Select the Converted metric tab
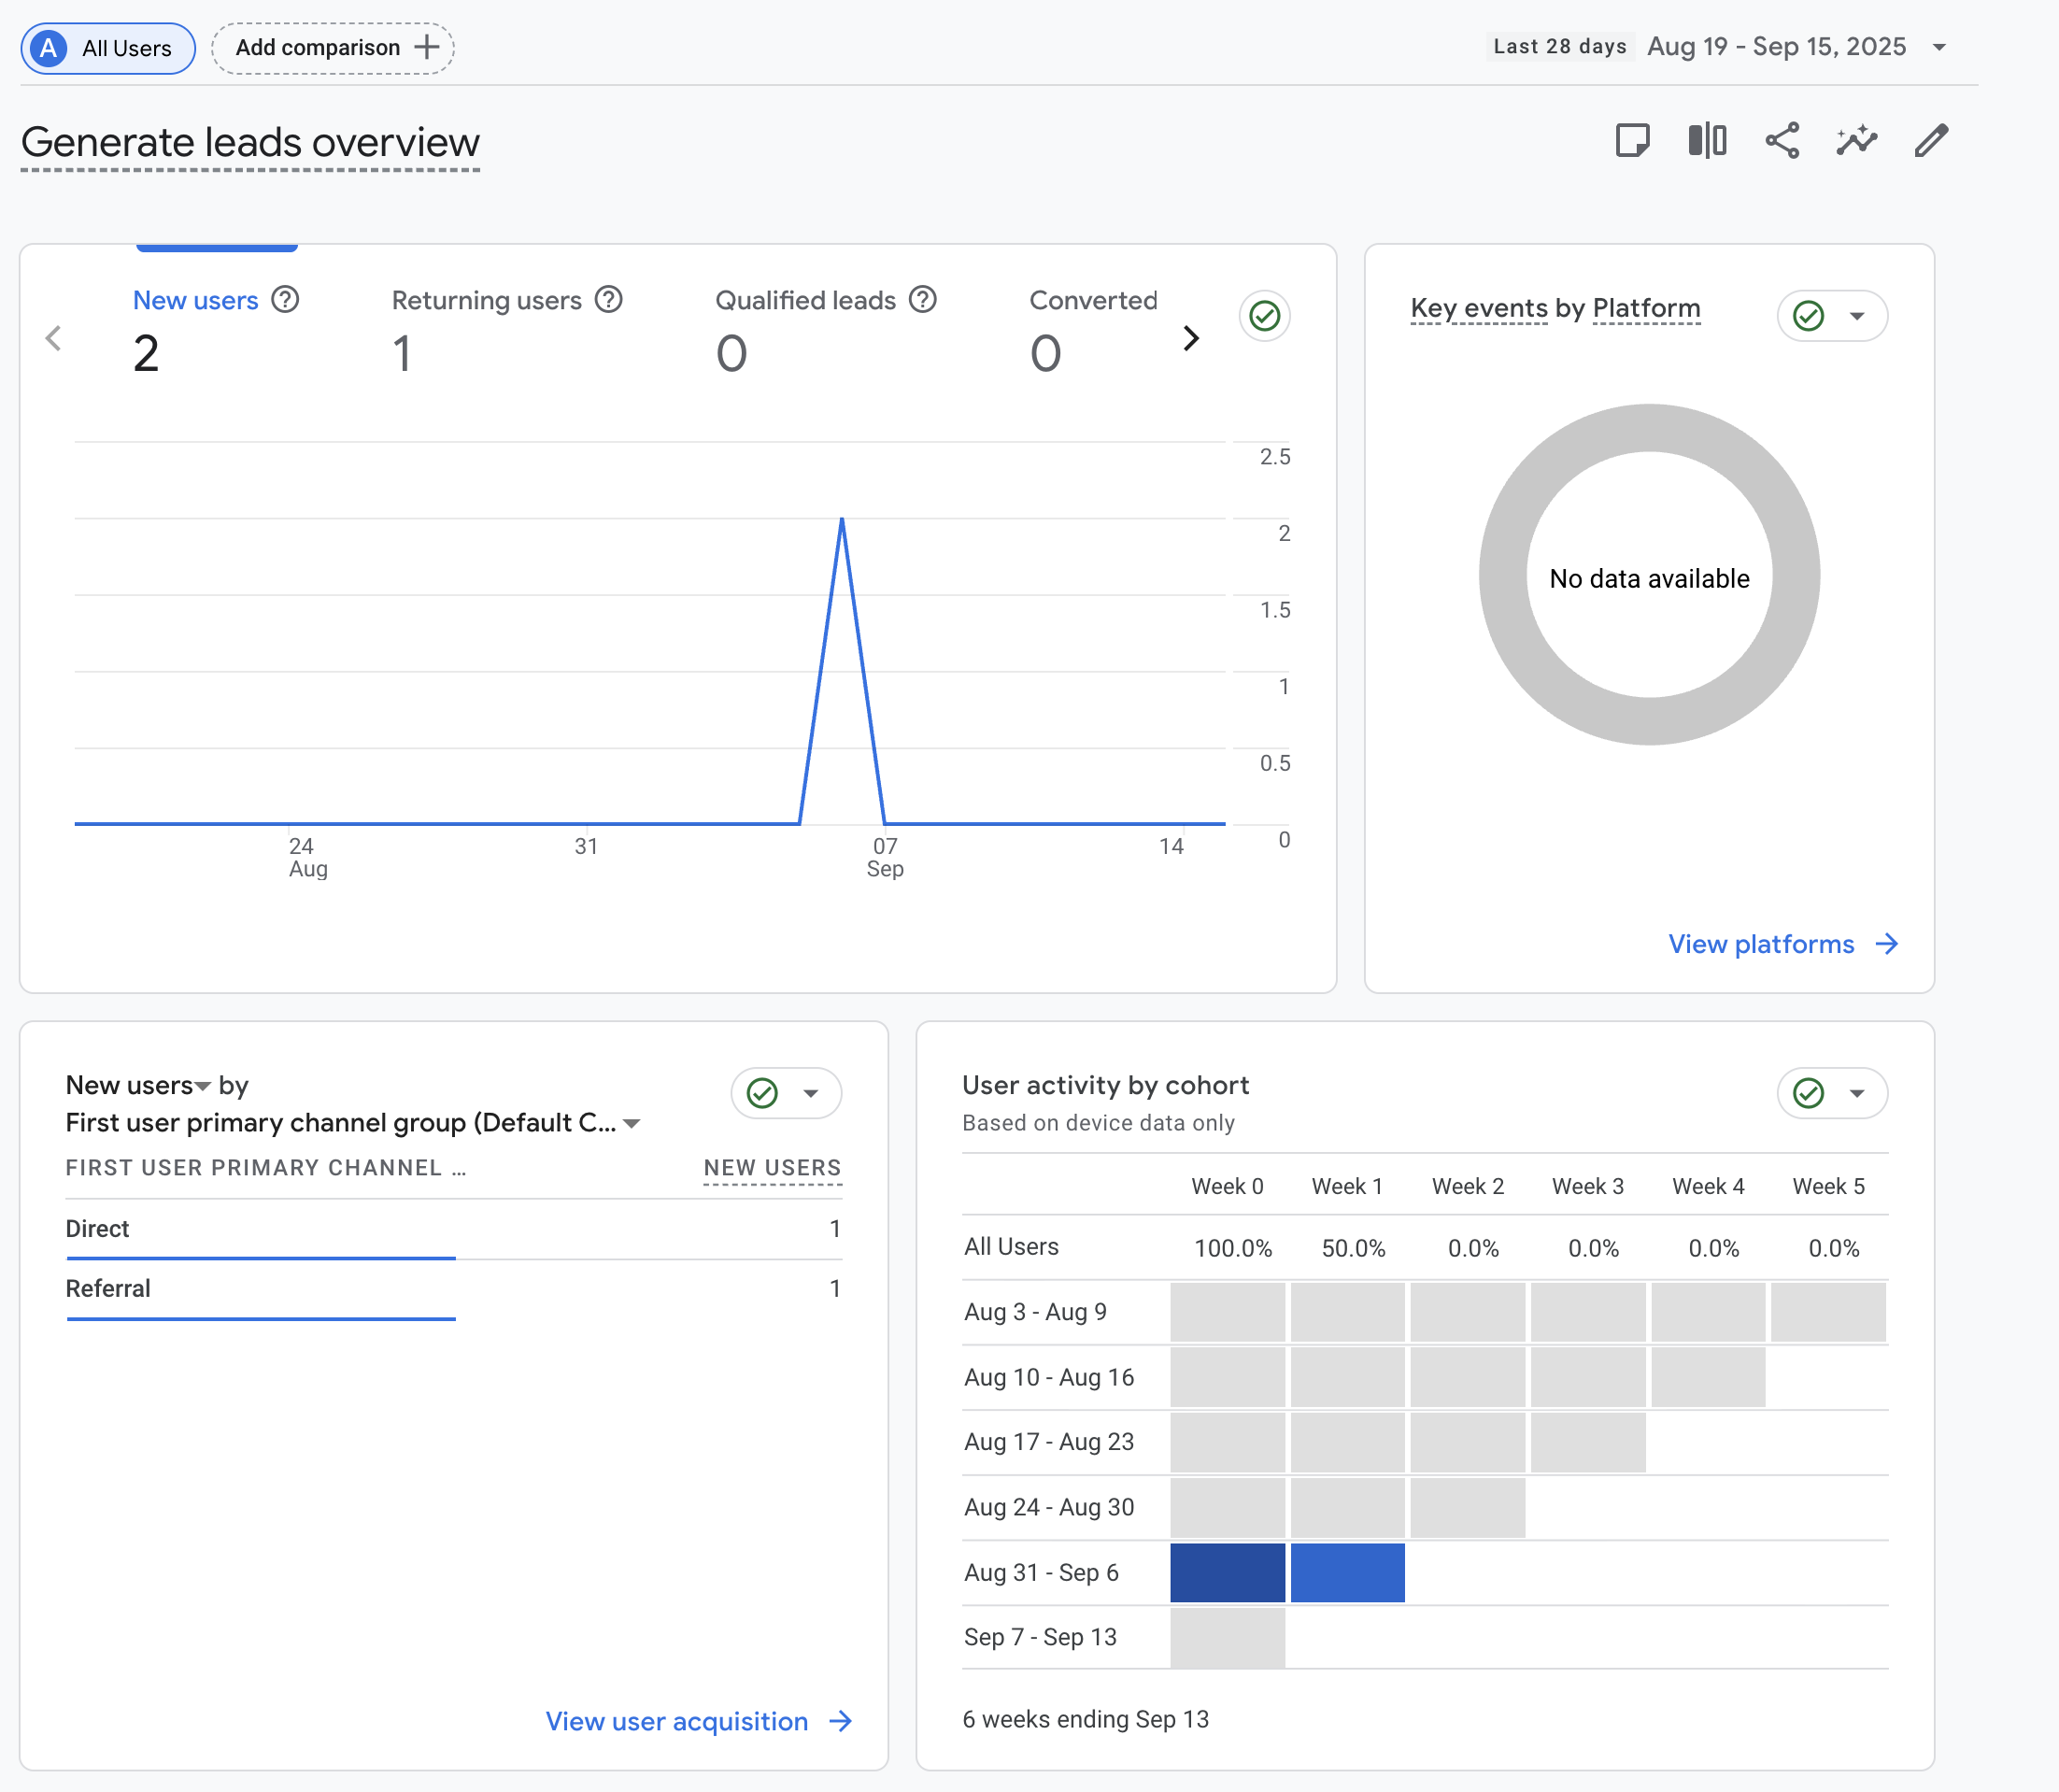The height and width of the screenshot is (1792, 2059). [x=1093, y=330]
